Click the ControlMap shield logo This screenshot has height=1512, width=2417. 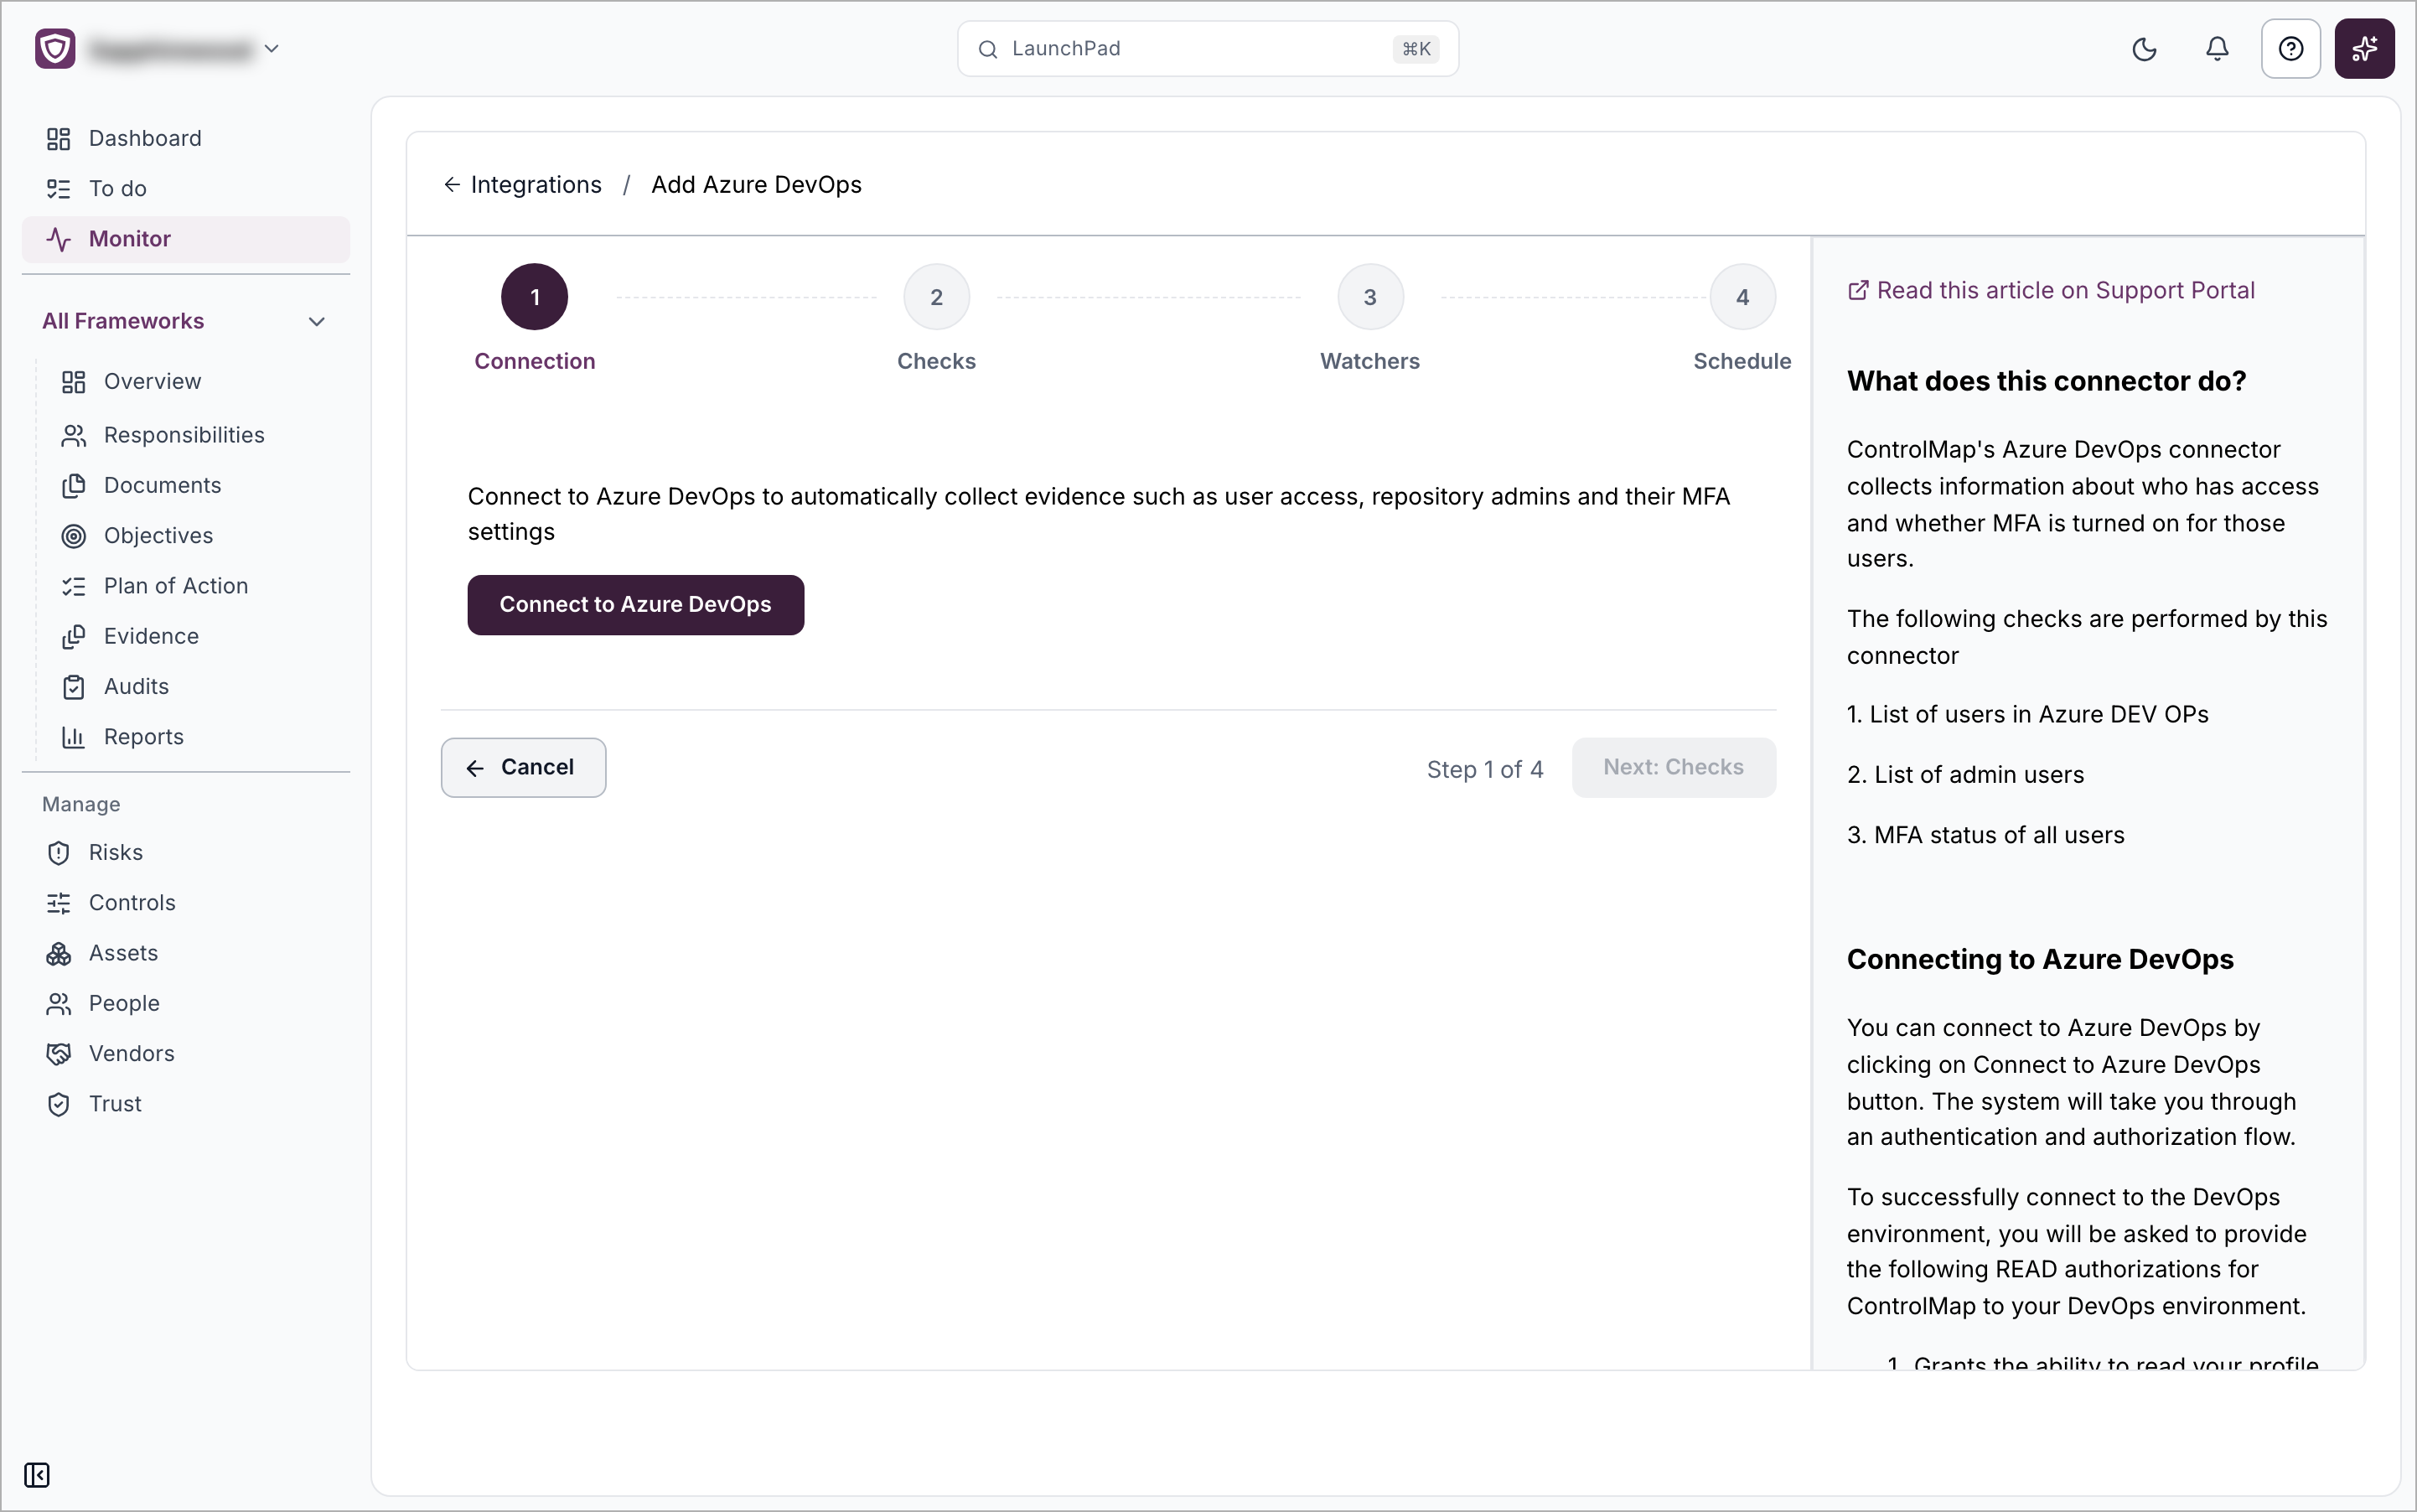coord(55,48)
